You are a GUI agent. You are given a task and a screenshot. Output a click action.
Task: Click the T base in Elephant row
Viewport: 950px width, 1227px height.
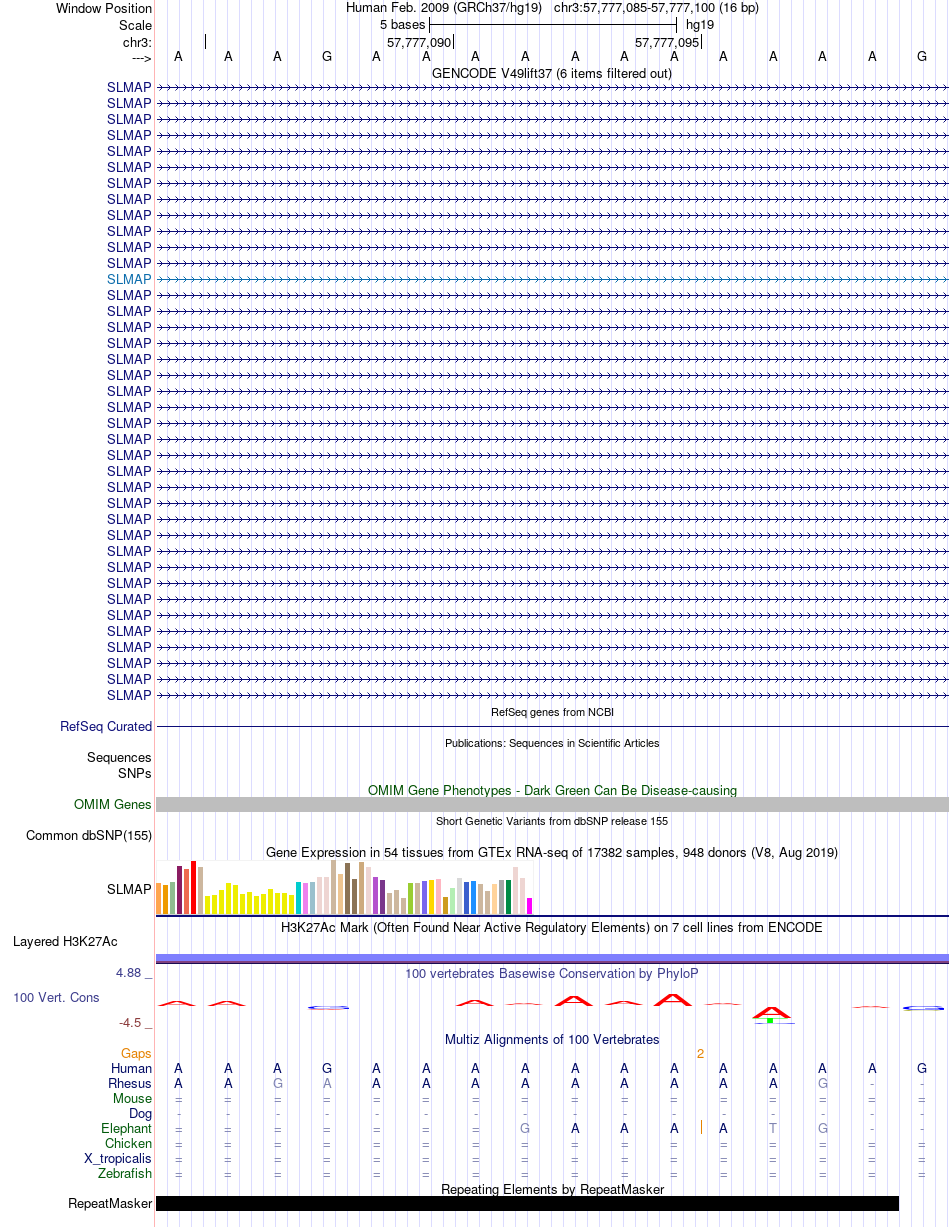(x=773, y=1129)
